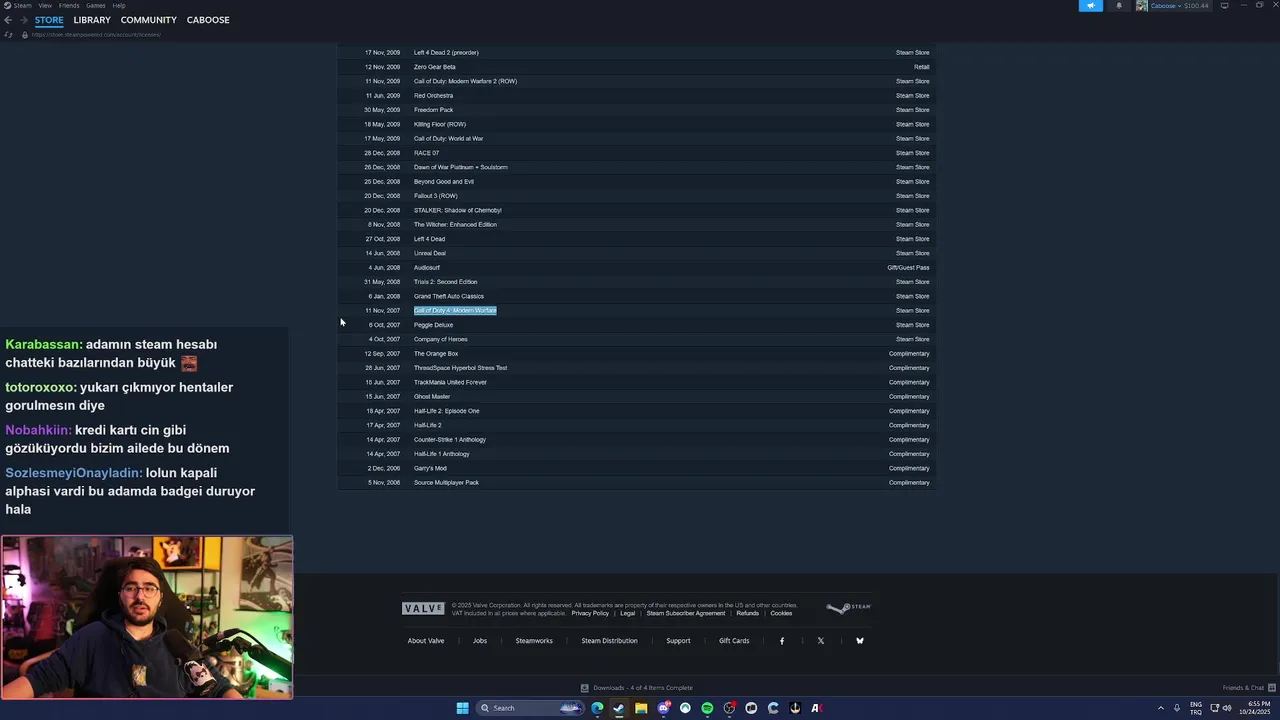Open the Cookies link
1280x720 pixels.
(x=781, y=613)
